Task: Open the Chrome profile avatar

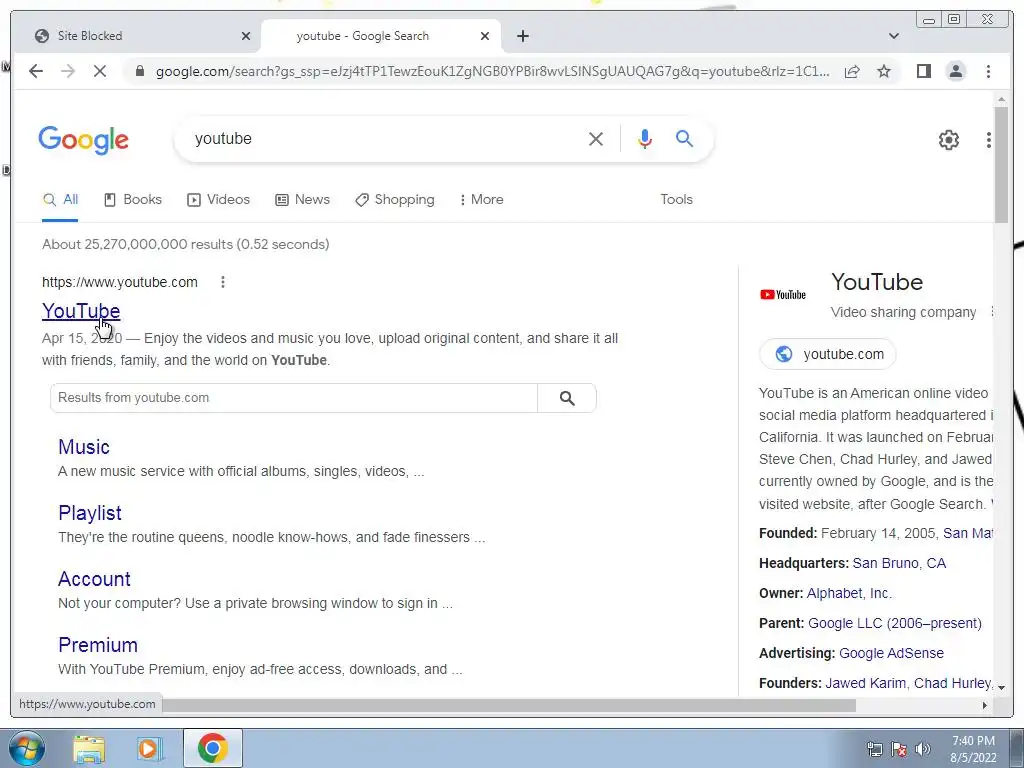Action: tap(955, 71)
